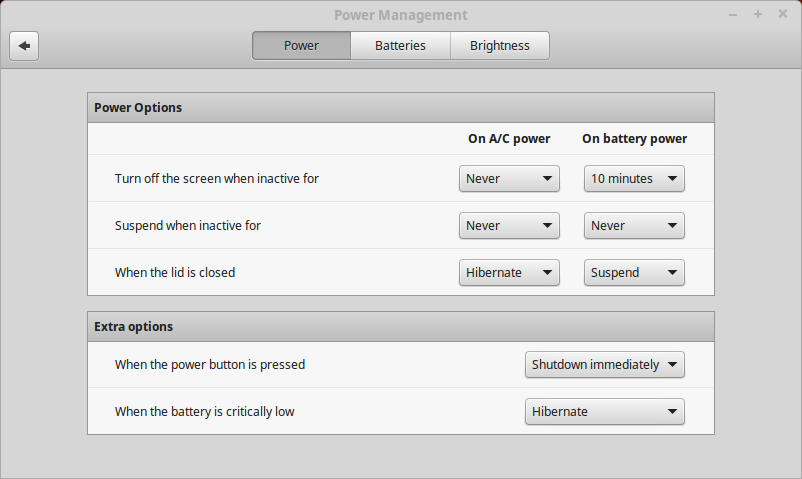Screen dimensions: 802x479
Task: Expand battery power suspend-when-inactive dropdown
Action: pos(634,226)
